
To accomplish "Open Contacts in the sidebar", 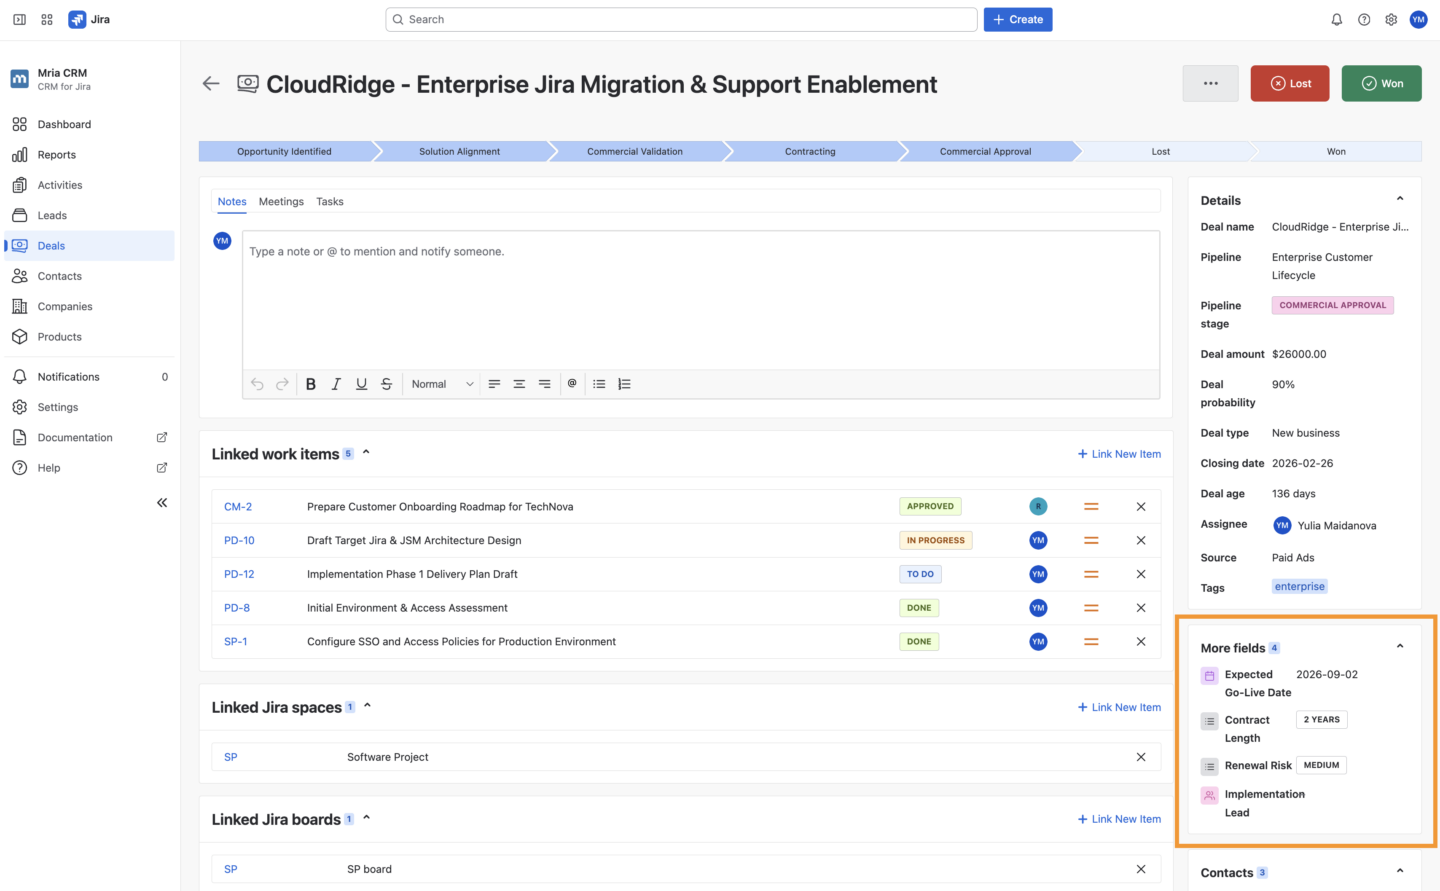I will (x=90, y=276).
